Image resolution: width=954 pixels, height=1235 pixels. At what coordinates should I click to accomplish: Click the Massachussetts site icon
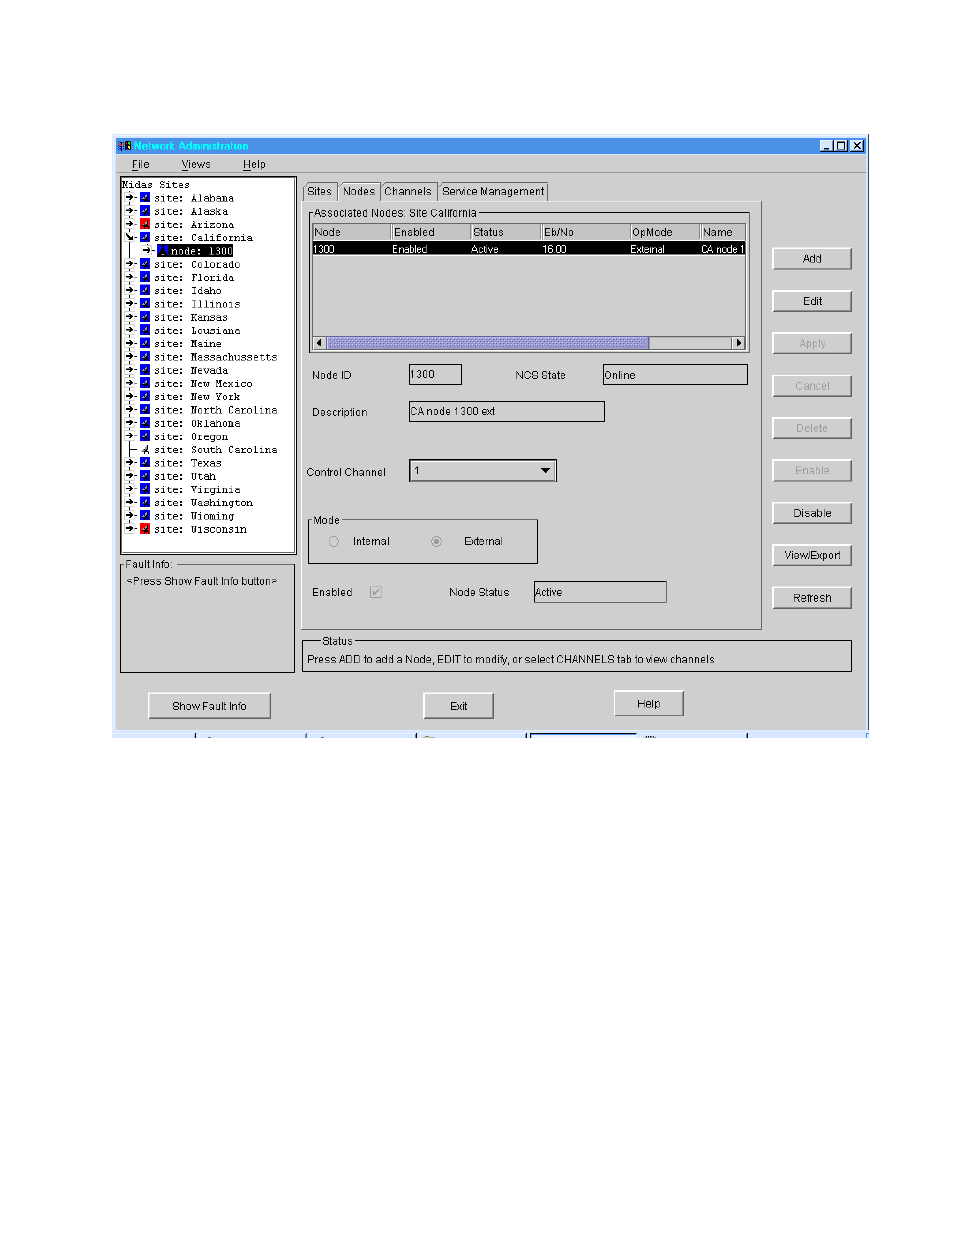point(145,357)
